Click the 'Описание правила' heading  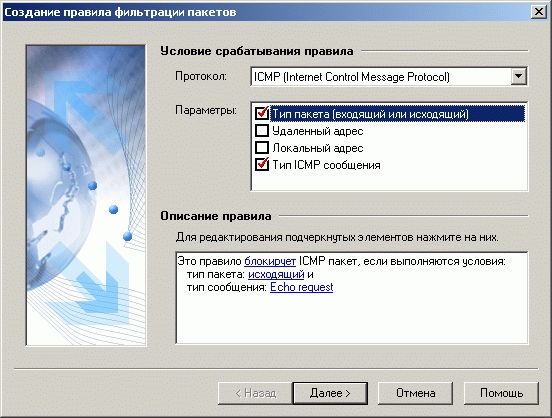[x=216, y=216]
